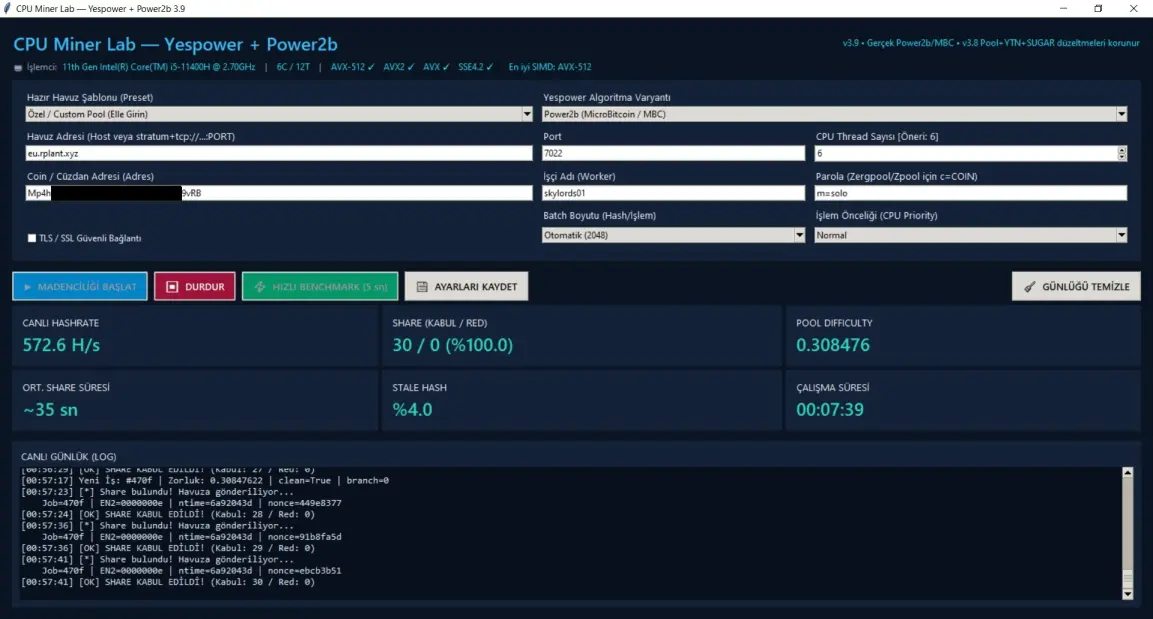The image size is (1153, 619).
Task: Click the log line SHARE KABUL EDİLDİ Kabul: 30
Action: pos(168,582)
